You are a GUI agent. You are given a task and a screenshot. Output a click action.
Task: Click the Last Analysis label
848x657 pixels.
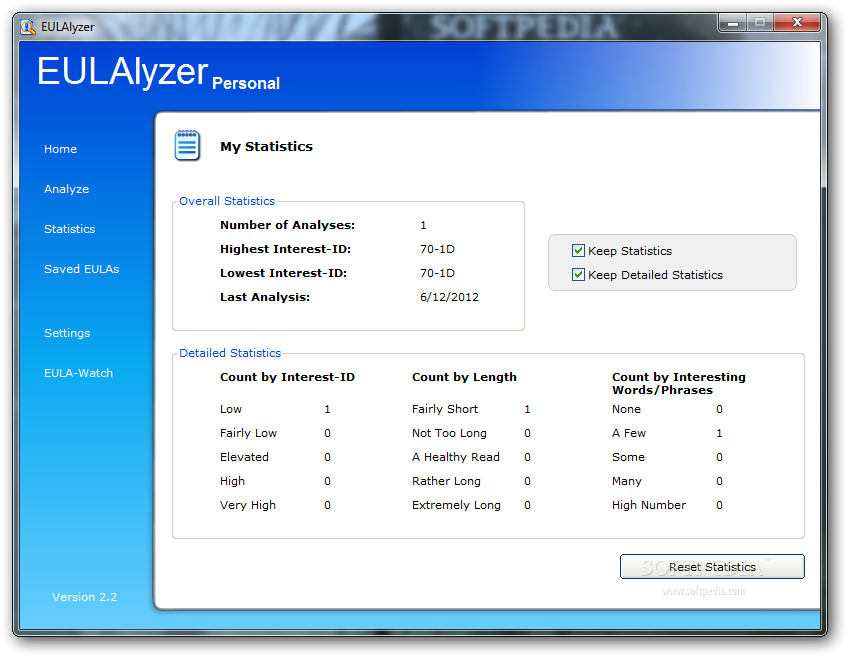(265, 297)
